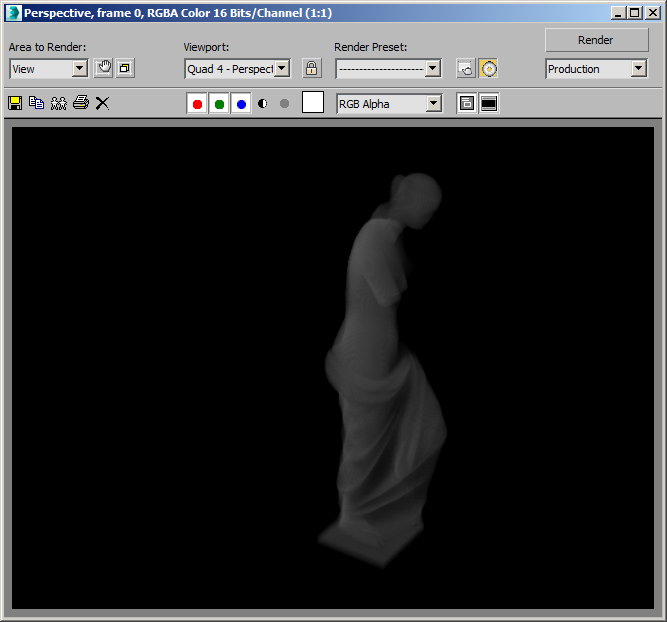
Task: Open the Render Preset dropdown
Action: point(388,68)
